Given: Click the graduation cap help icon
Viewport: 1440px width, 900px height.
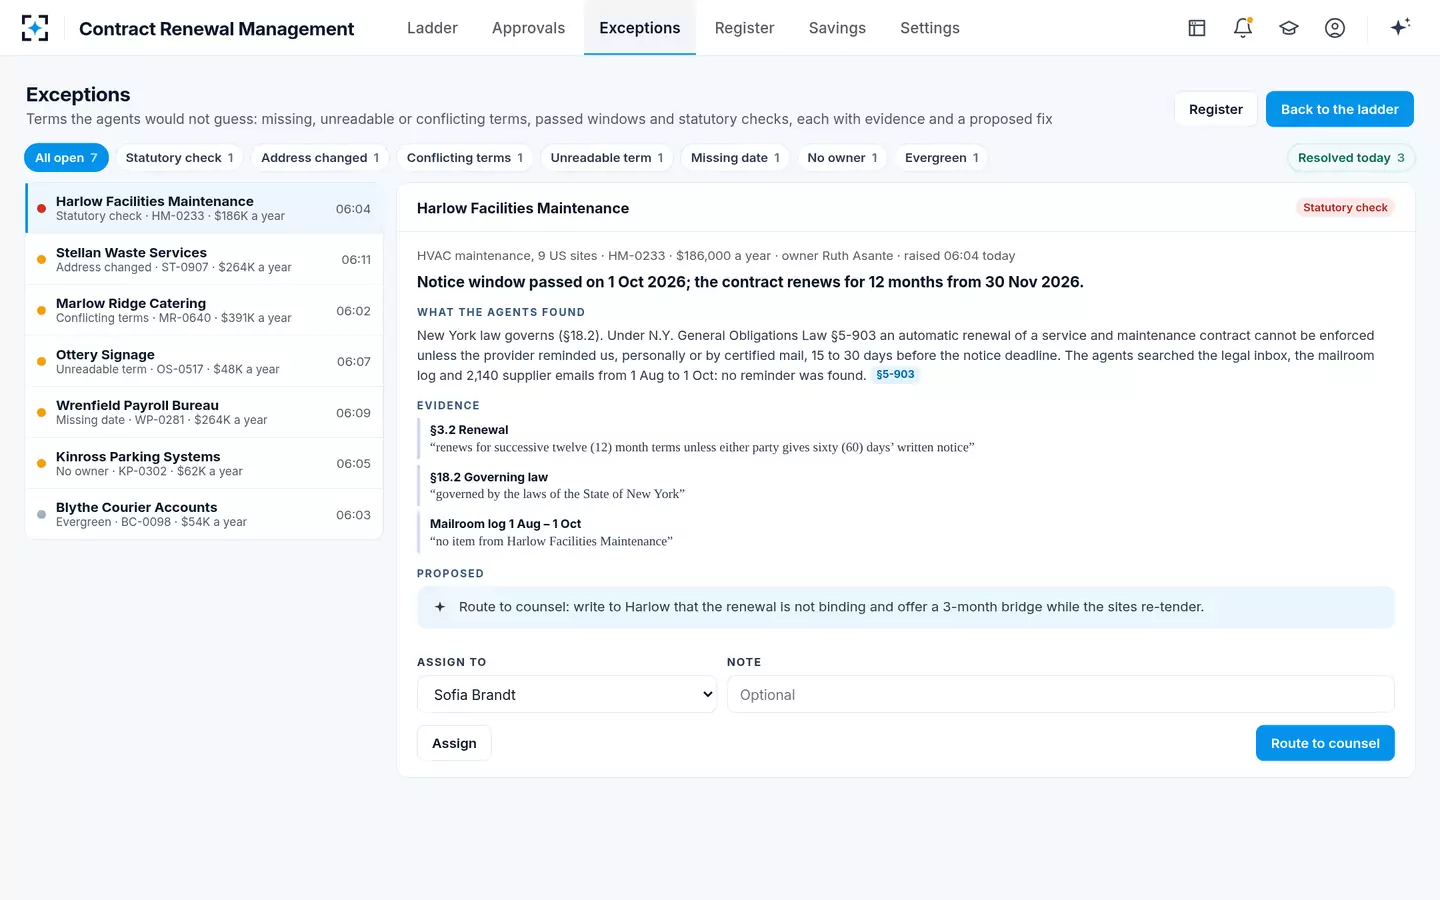Looking at the screenshot, I should 1289,28.
